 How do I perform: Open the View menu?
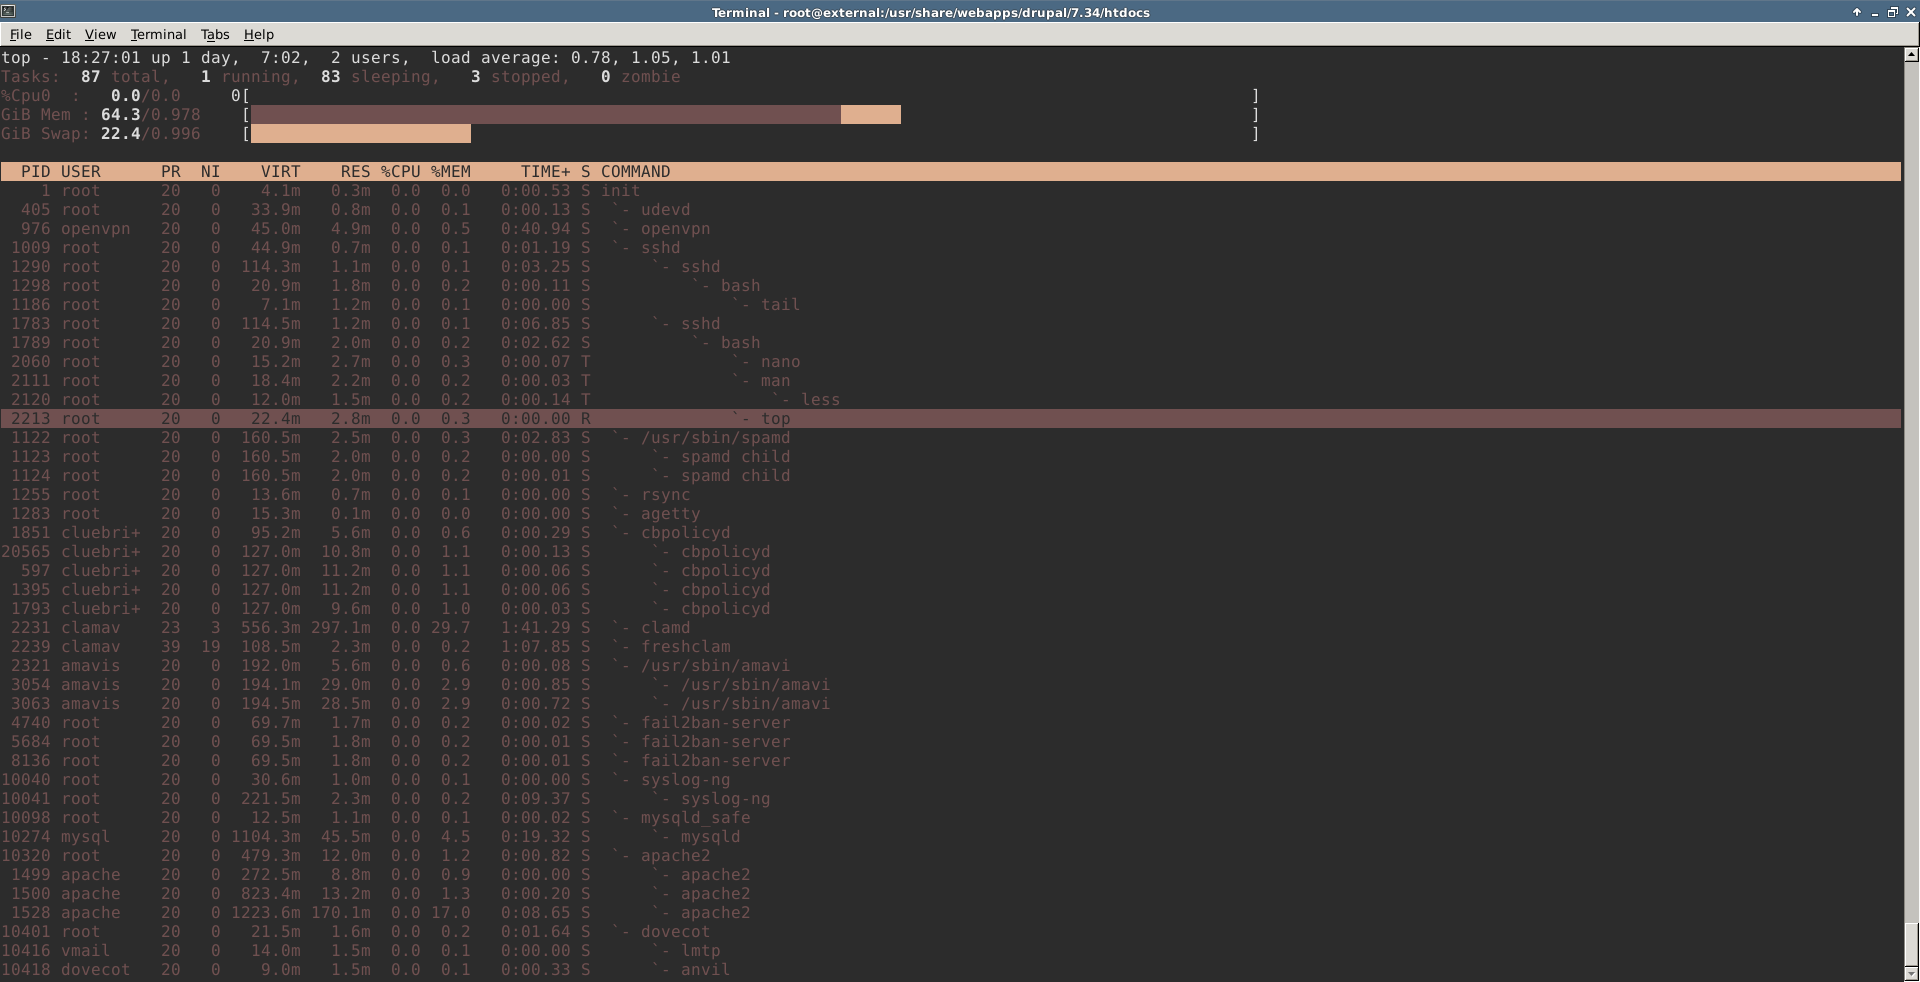[100, 34]
